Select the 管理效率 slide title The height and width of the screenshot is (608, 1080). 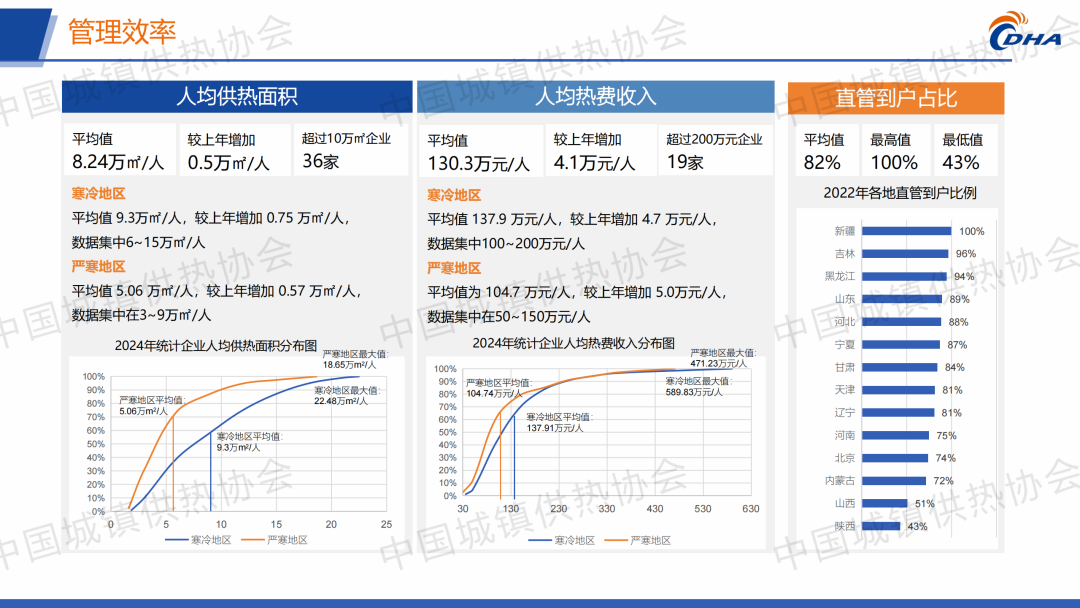pos(122,32)
